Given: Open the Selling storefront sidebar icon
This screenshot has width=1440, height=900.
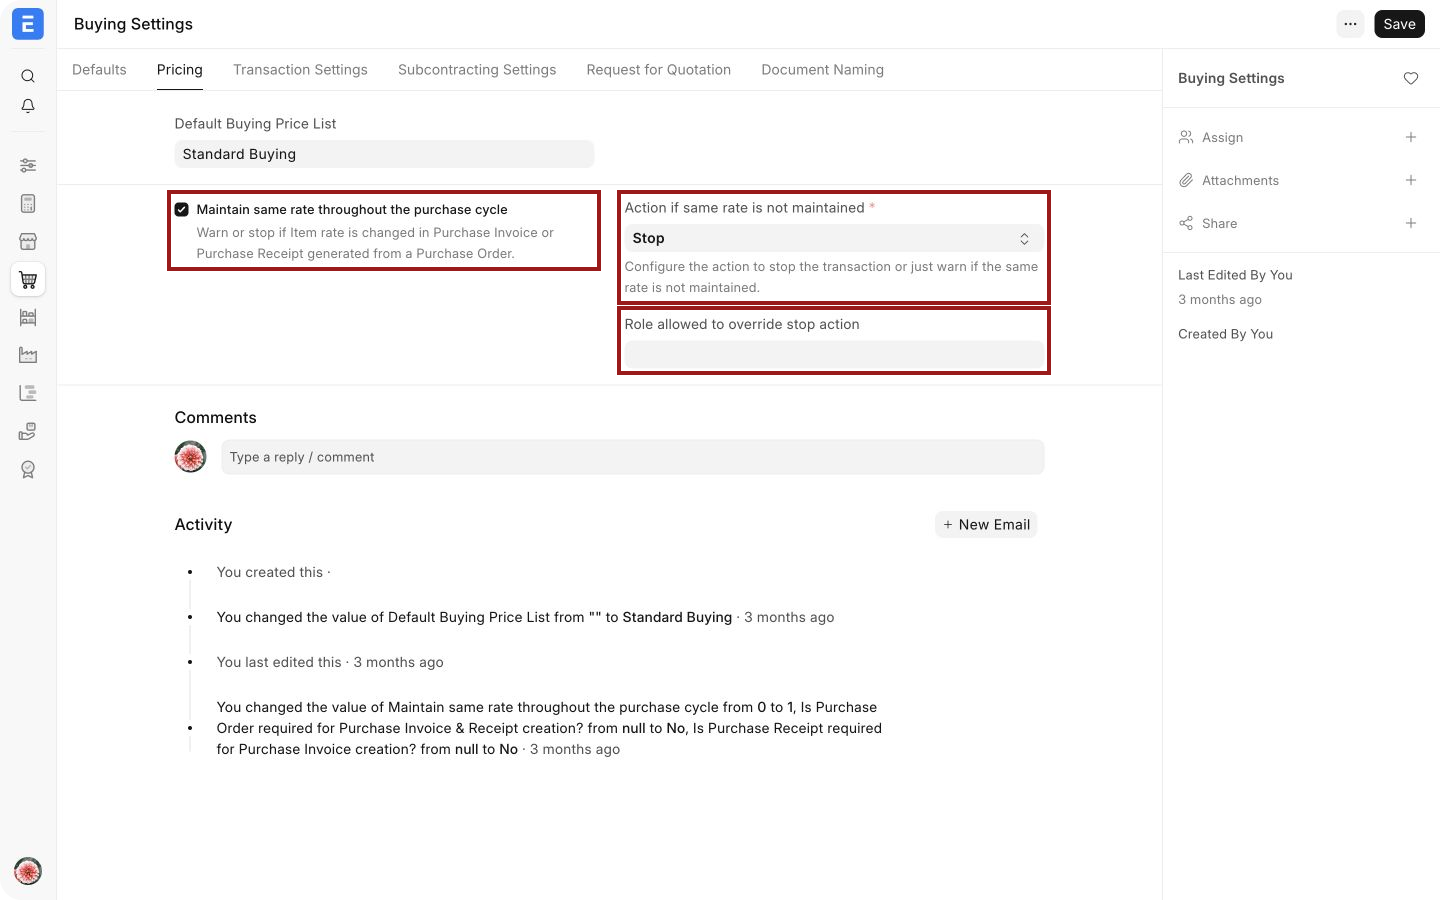Looking at the screenshot, I should tap(28, 241).
